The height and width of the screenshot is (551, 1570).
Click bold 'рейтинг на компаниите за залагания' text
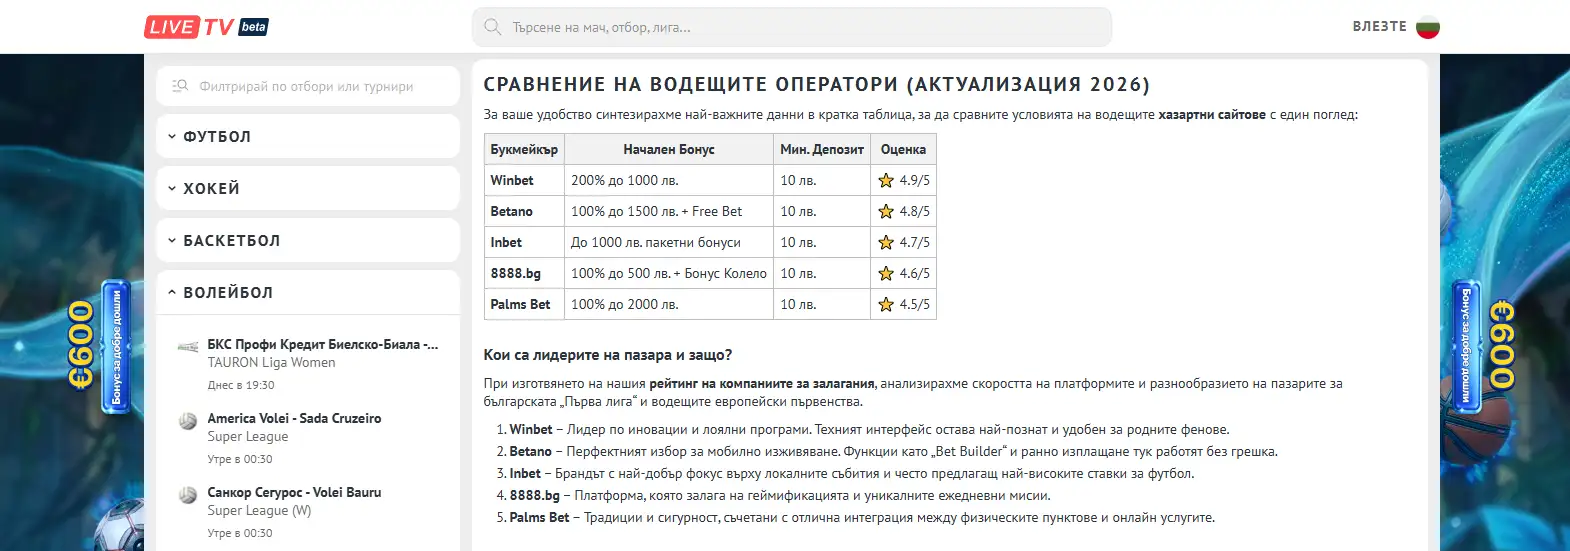click(762, 383)
